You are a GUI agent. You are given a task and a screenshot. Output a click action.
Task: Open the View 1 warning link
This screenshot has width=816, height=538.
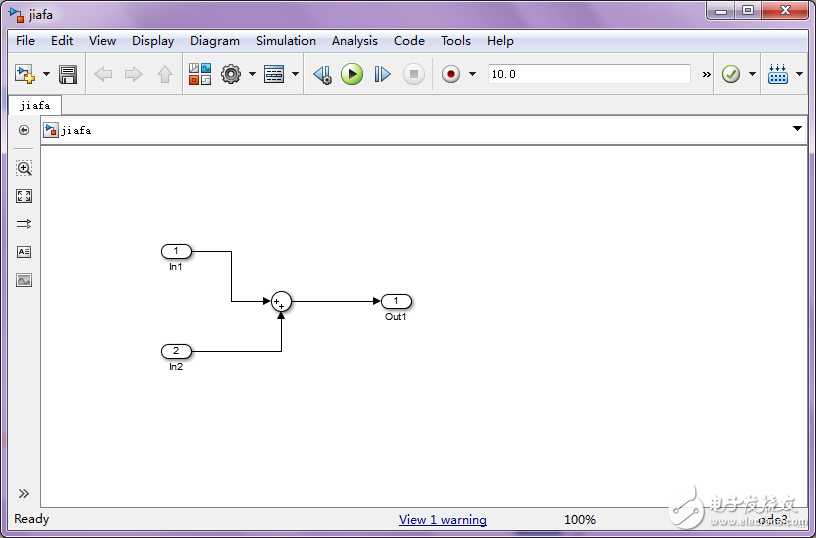tap(443, 519)
